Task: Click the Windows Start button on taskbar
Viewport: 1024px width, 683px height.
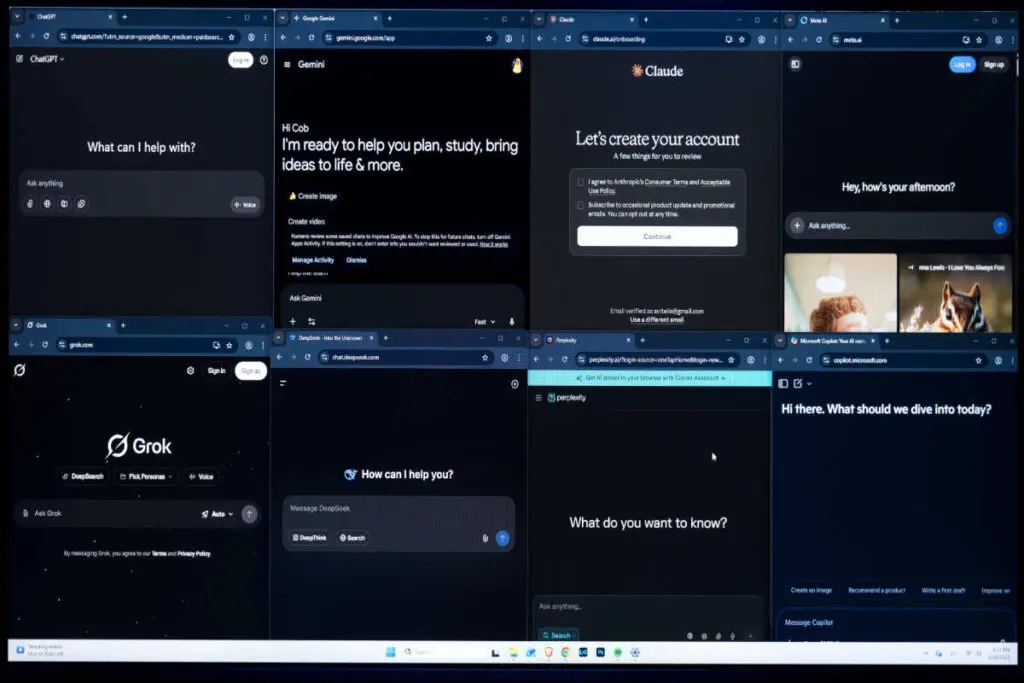Action: [x=391, y=652]
